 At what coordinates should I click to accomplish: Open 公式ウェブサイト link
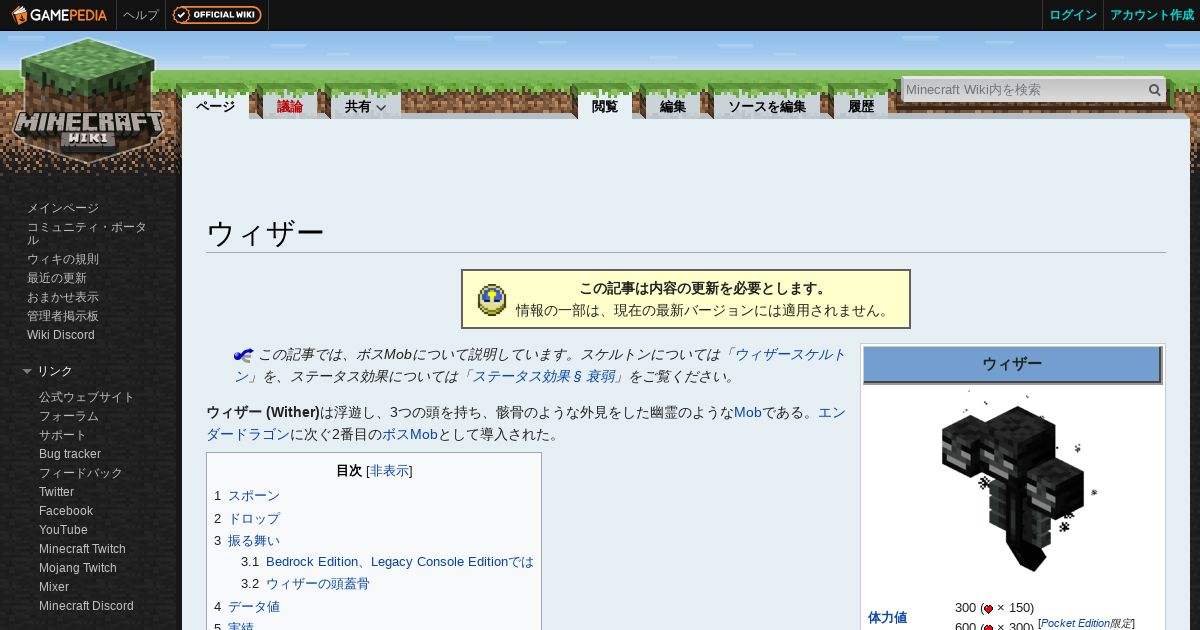(x=87, y=397)
